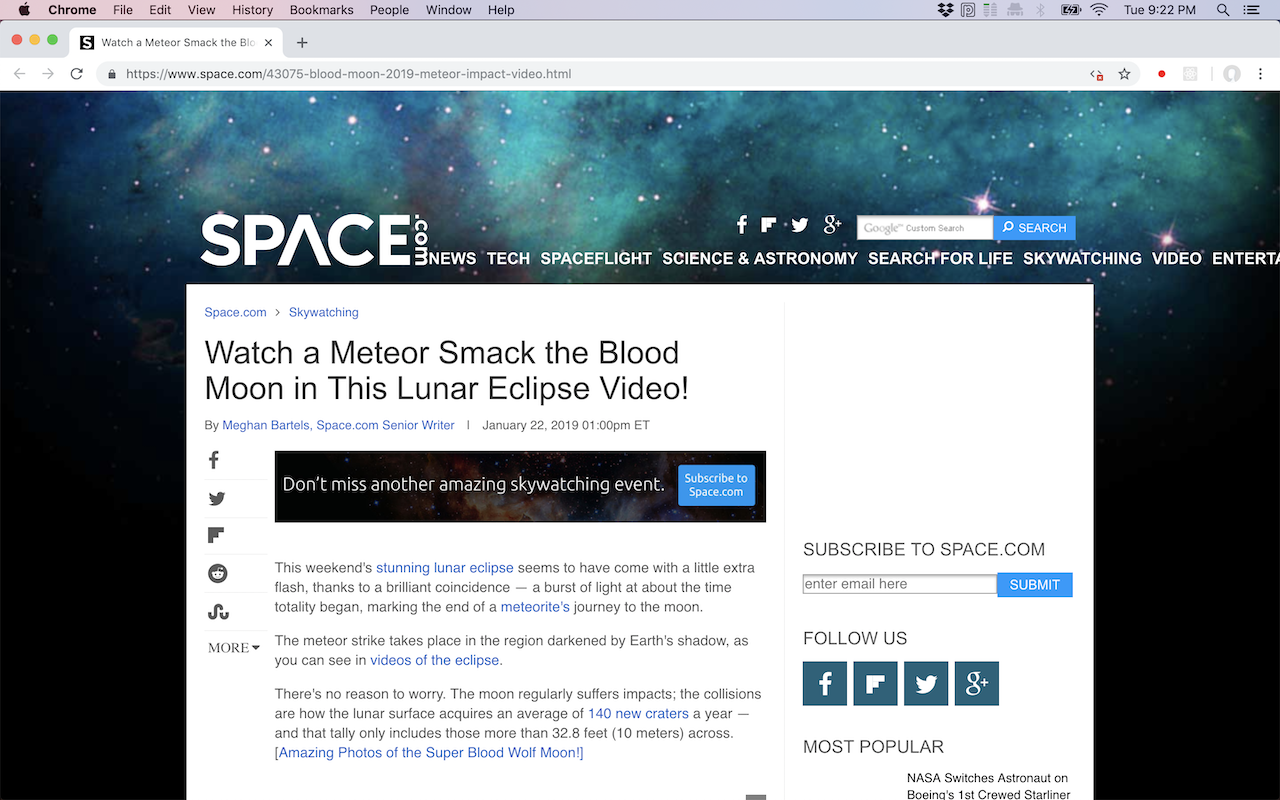Reload the page with the refresh icon
The width and height of the screenshot is (1280, 800).
tap(76, 74)
